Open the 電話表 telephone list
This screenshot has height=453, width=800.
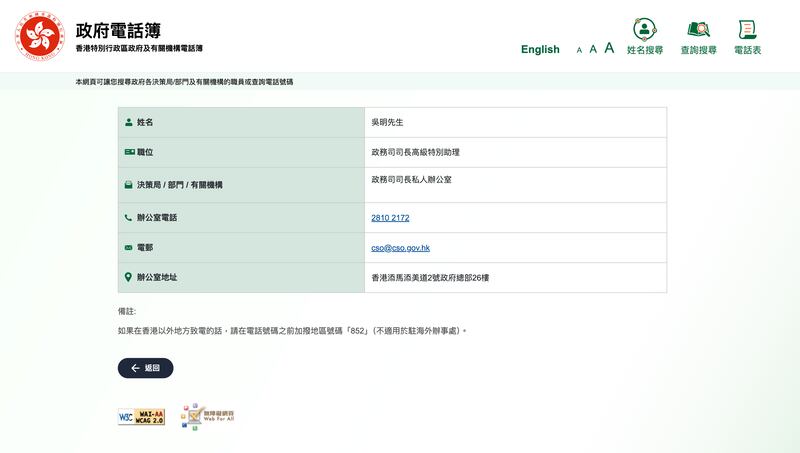pos(747,37)
